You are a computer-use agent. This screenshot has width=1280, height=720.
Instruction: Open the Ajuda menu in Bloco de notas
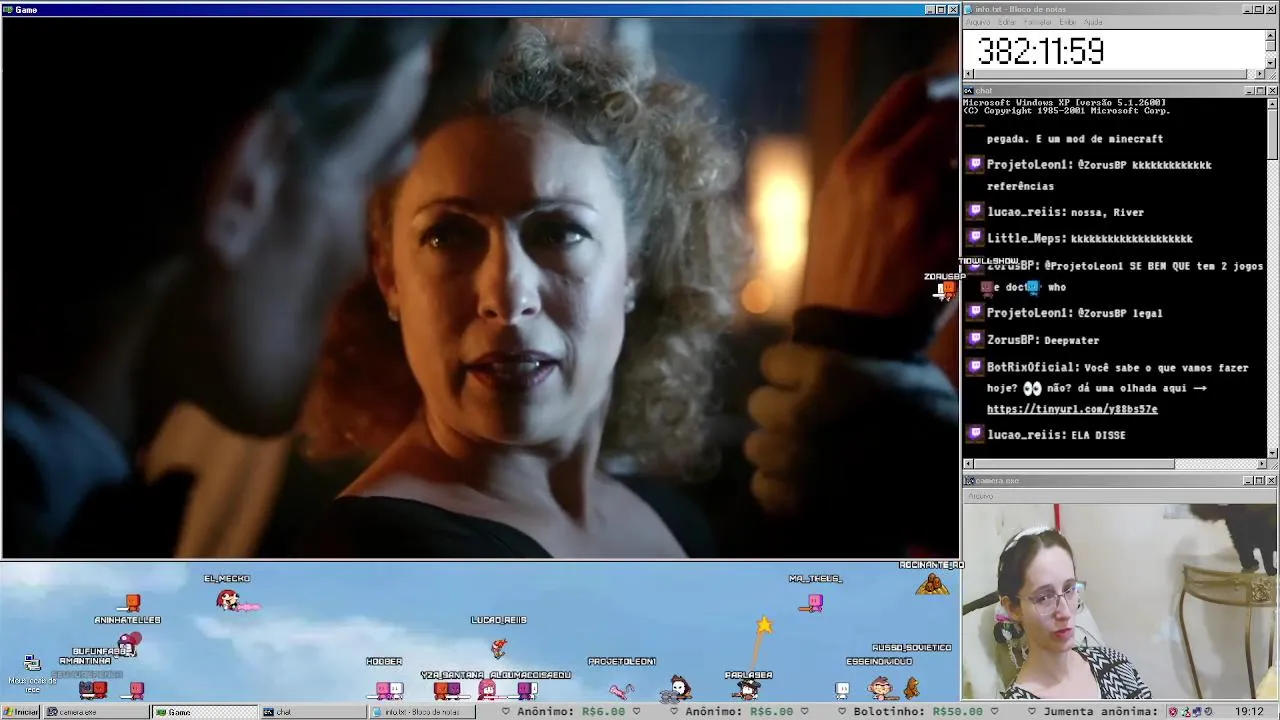(x=1093, y=22)
